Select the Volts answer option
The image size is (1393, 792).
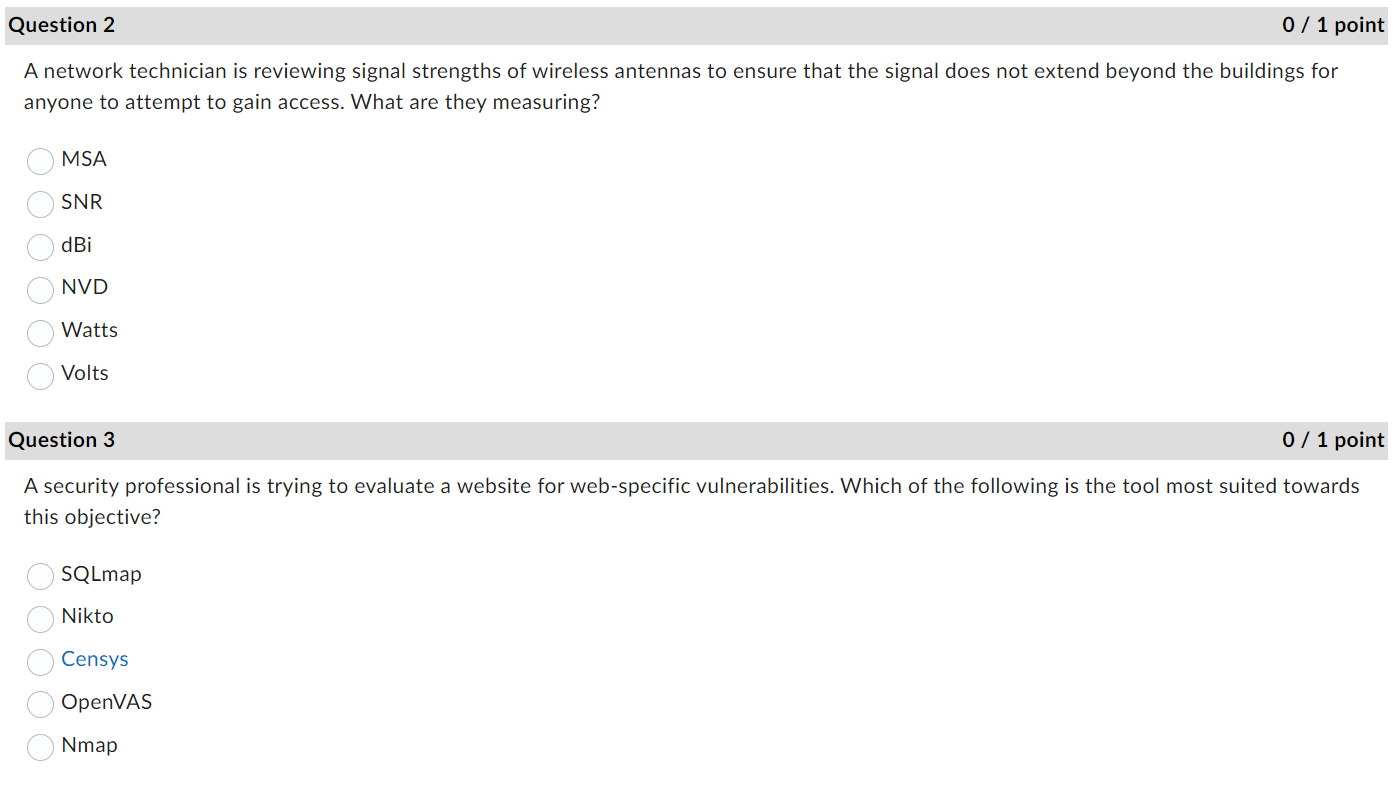[40, 376]
